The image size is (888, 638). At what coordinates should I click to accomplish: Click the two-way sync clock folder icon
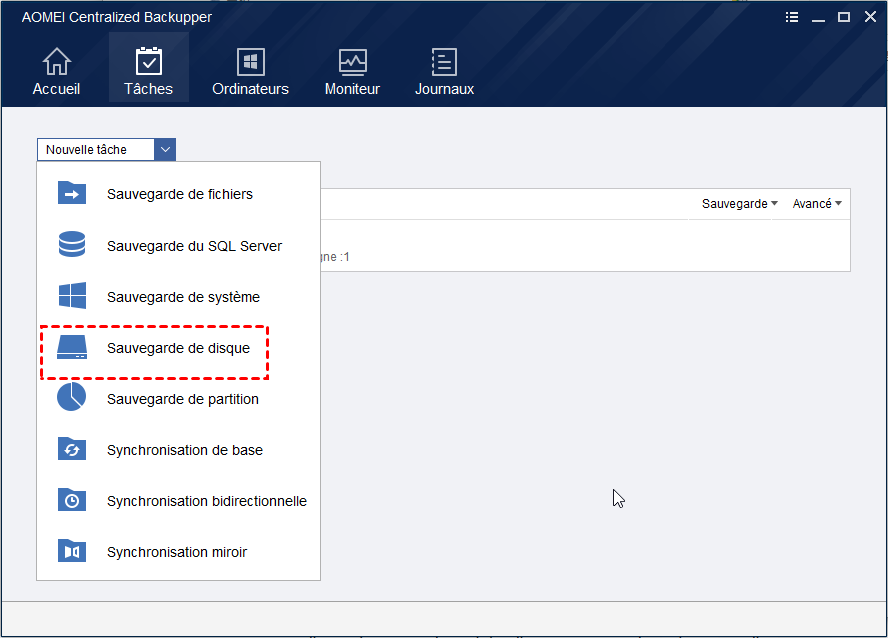72,500
